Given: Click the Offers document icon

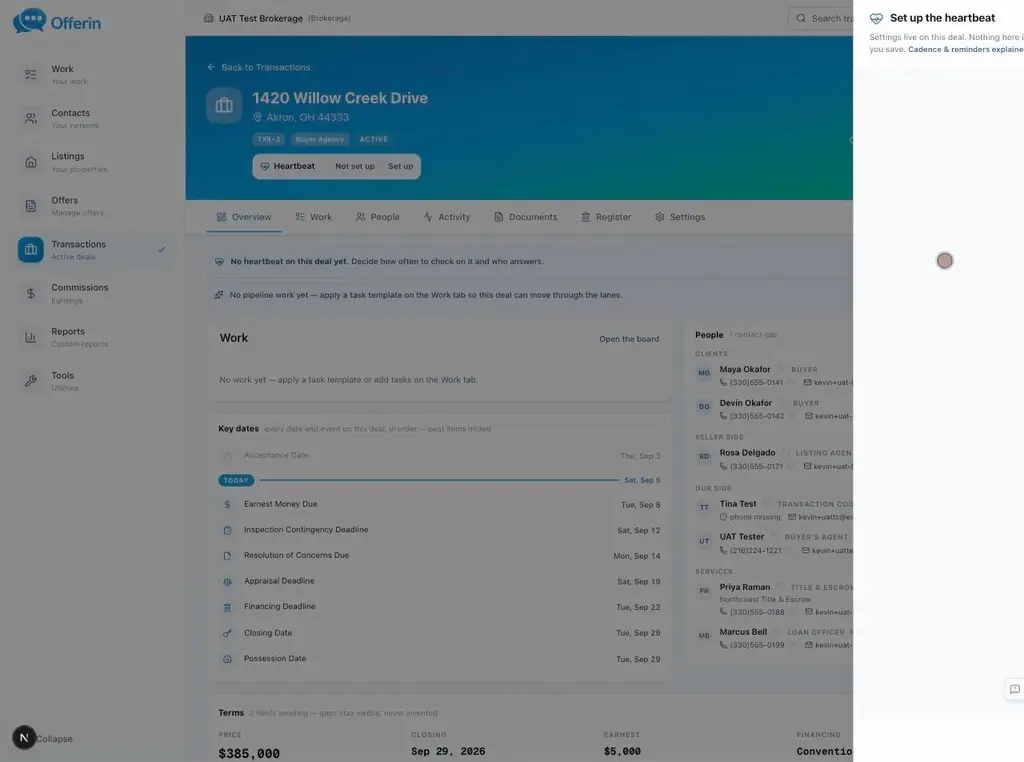Looking at the screenshot, I should tap(31, 206).
